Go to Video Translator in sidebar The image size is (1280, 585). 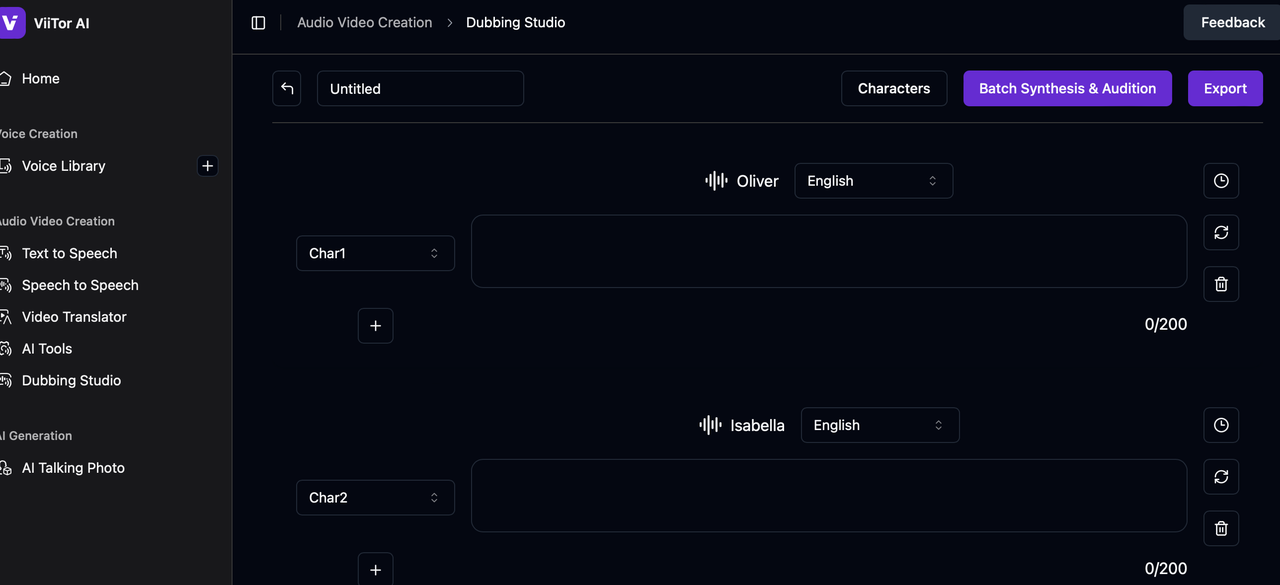pyautogui.click(x=74, y=317)
